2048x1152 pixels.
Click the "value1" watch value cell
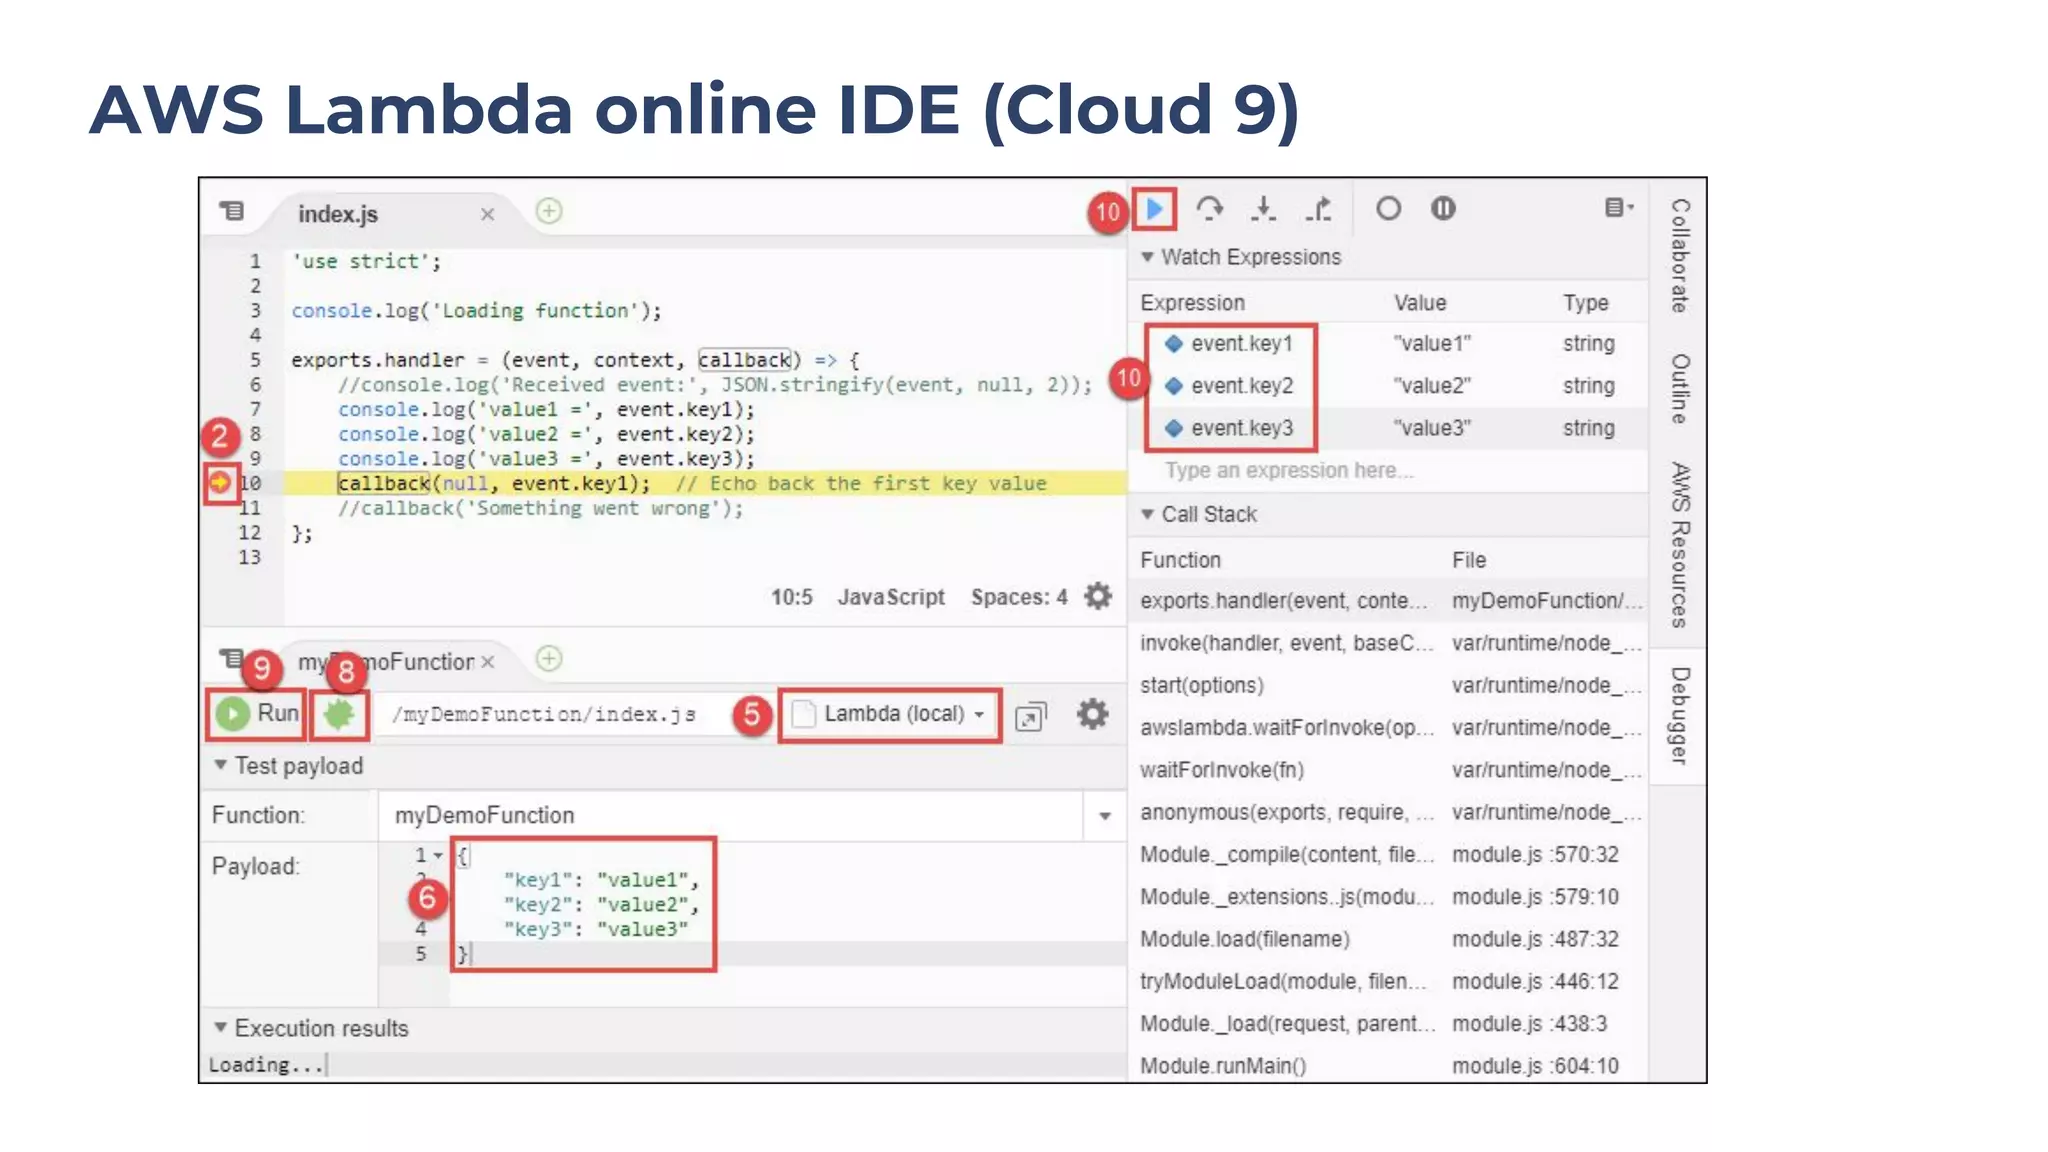coord(1431,344)
